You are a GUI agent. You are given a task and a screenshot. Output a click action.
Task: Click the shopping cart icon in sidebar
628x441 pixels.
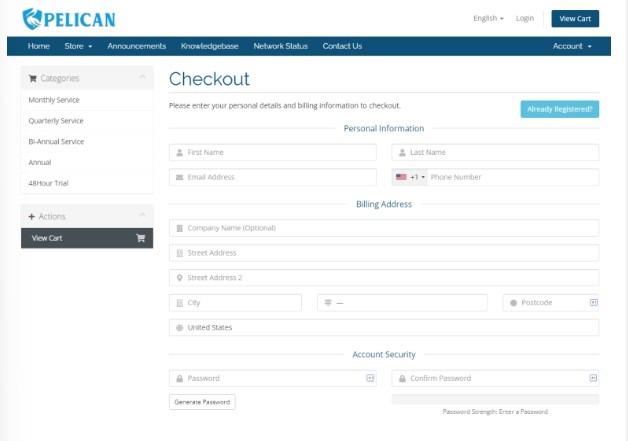[x=140, y=238]
